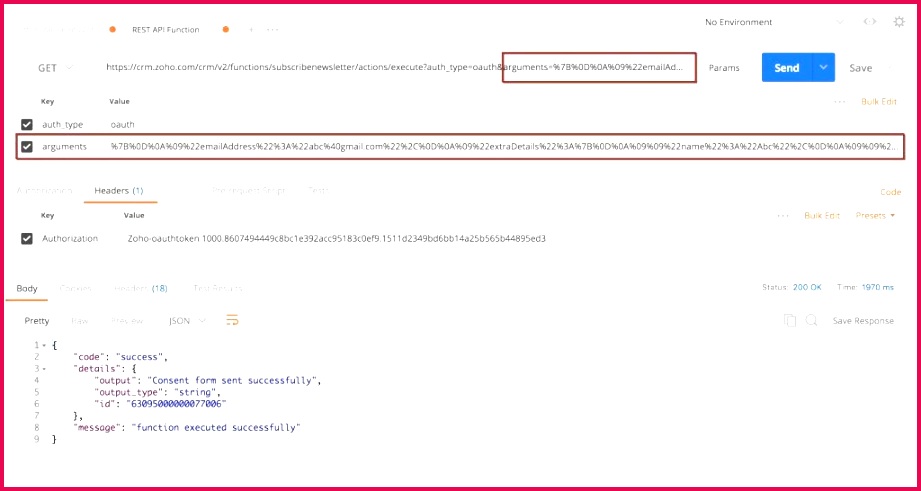Image resolution: width=921 pixels, height=491 pixels.
Task: Open the GET method dropdown
Action: (55, 68)
